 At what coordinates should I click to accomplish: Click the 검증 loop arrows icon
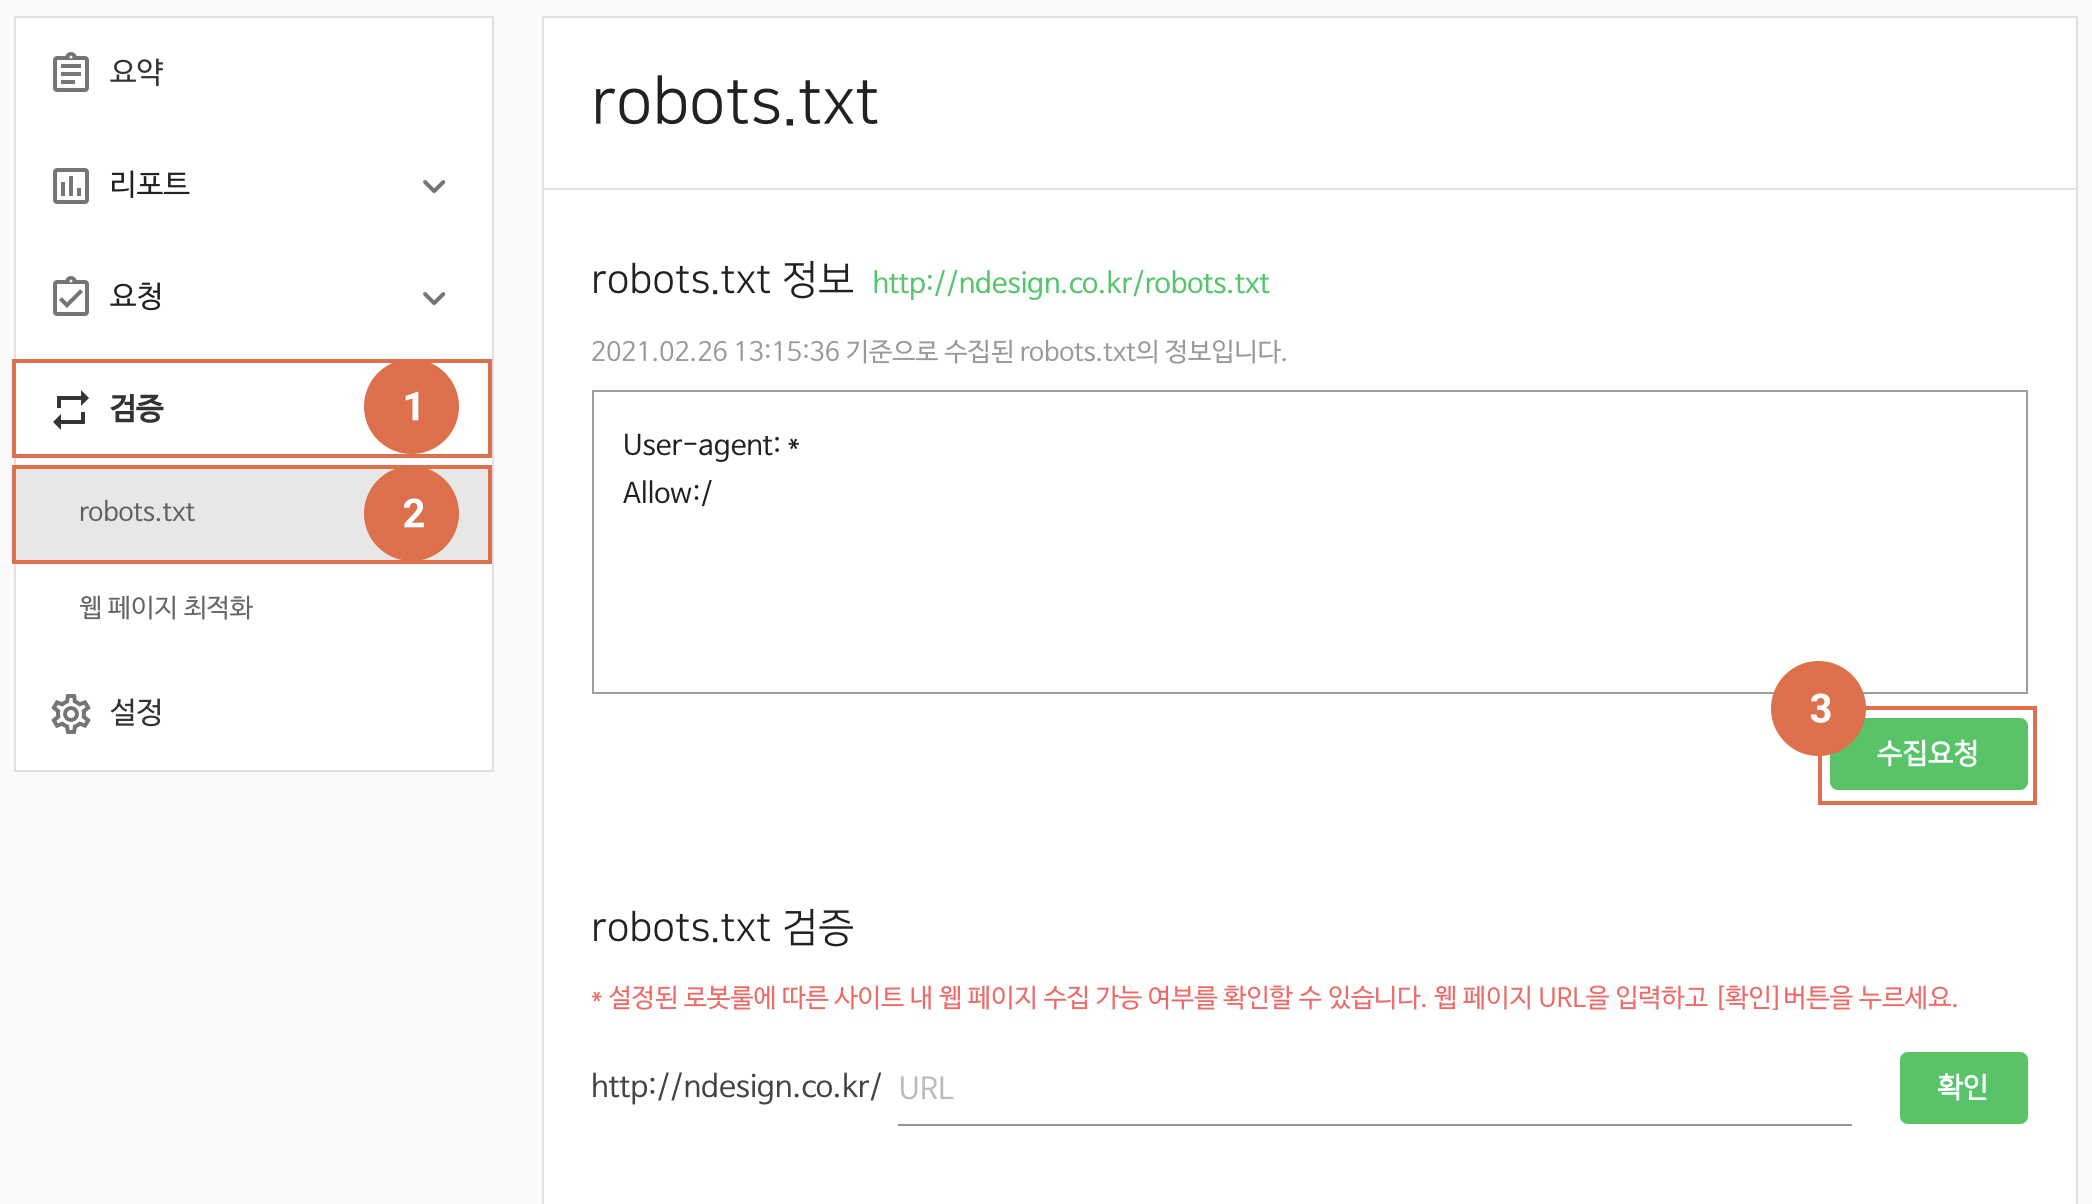click(x=70, y=409)
